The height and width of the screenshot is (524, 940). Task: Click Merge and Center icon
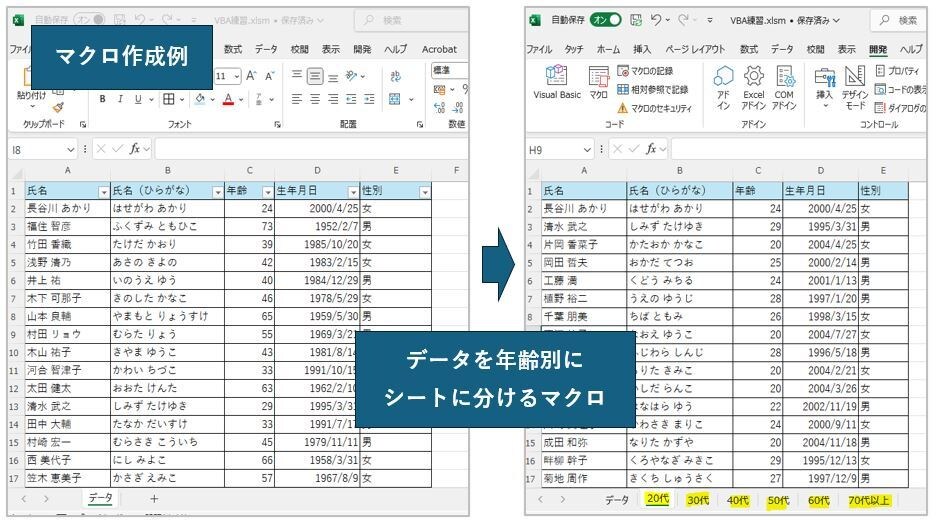coord(395,99)
